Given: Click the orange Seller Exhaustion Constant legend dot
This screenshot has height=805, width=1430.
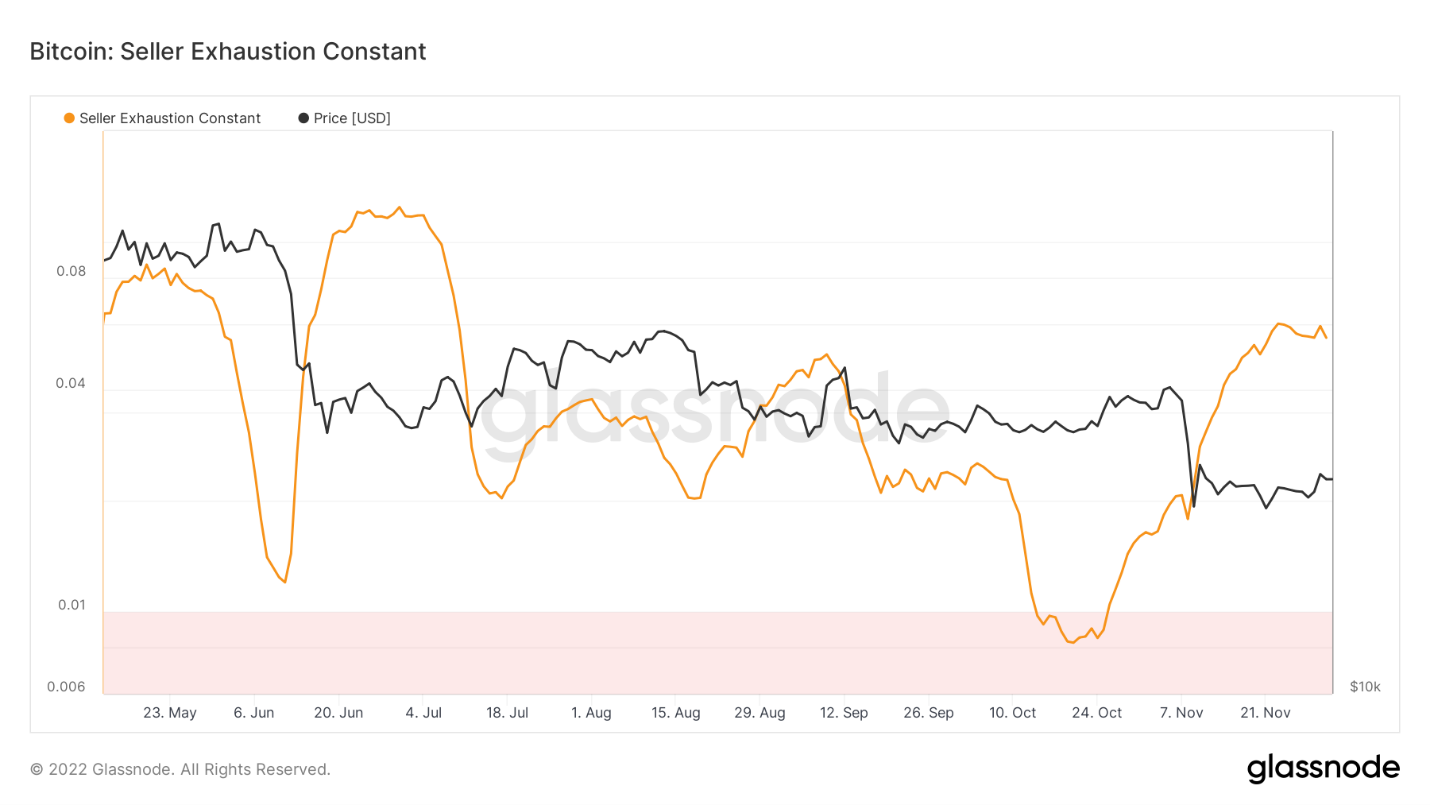Looking at the screenshot, I should [69, 118].
